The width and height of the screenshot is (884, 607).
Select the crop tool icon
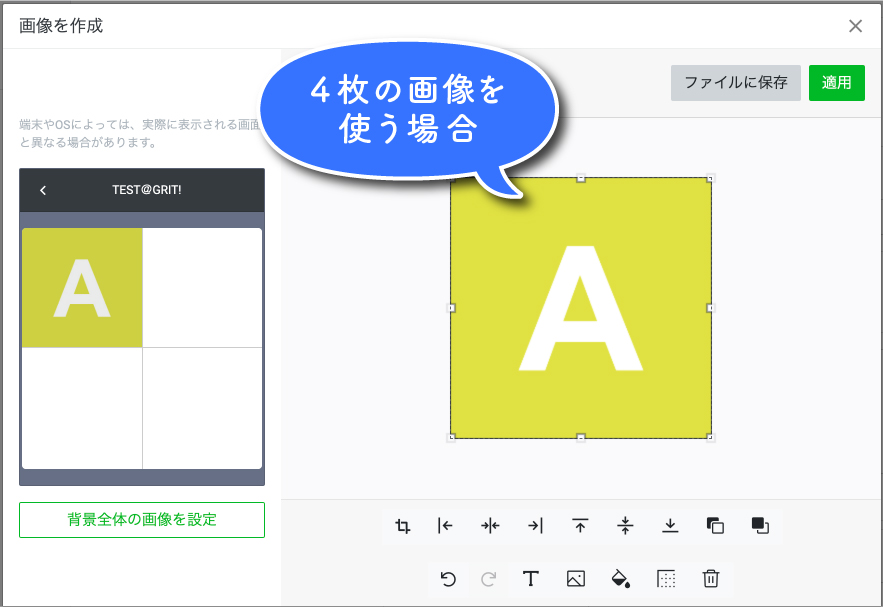(403, 526)
